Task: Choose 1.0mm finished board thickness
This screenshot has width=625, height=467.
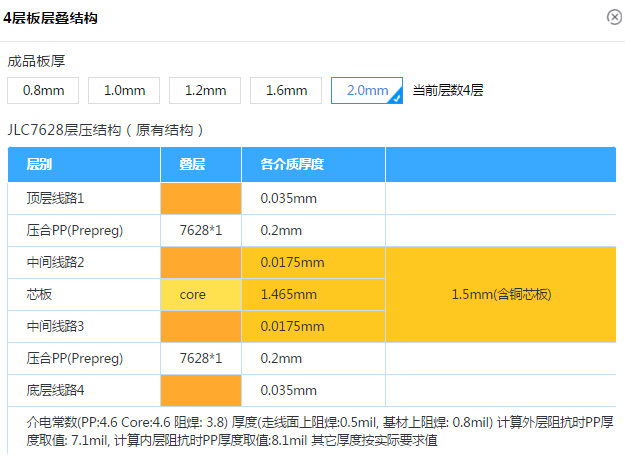Action: tap(124, 90)
